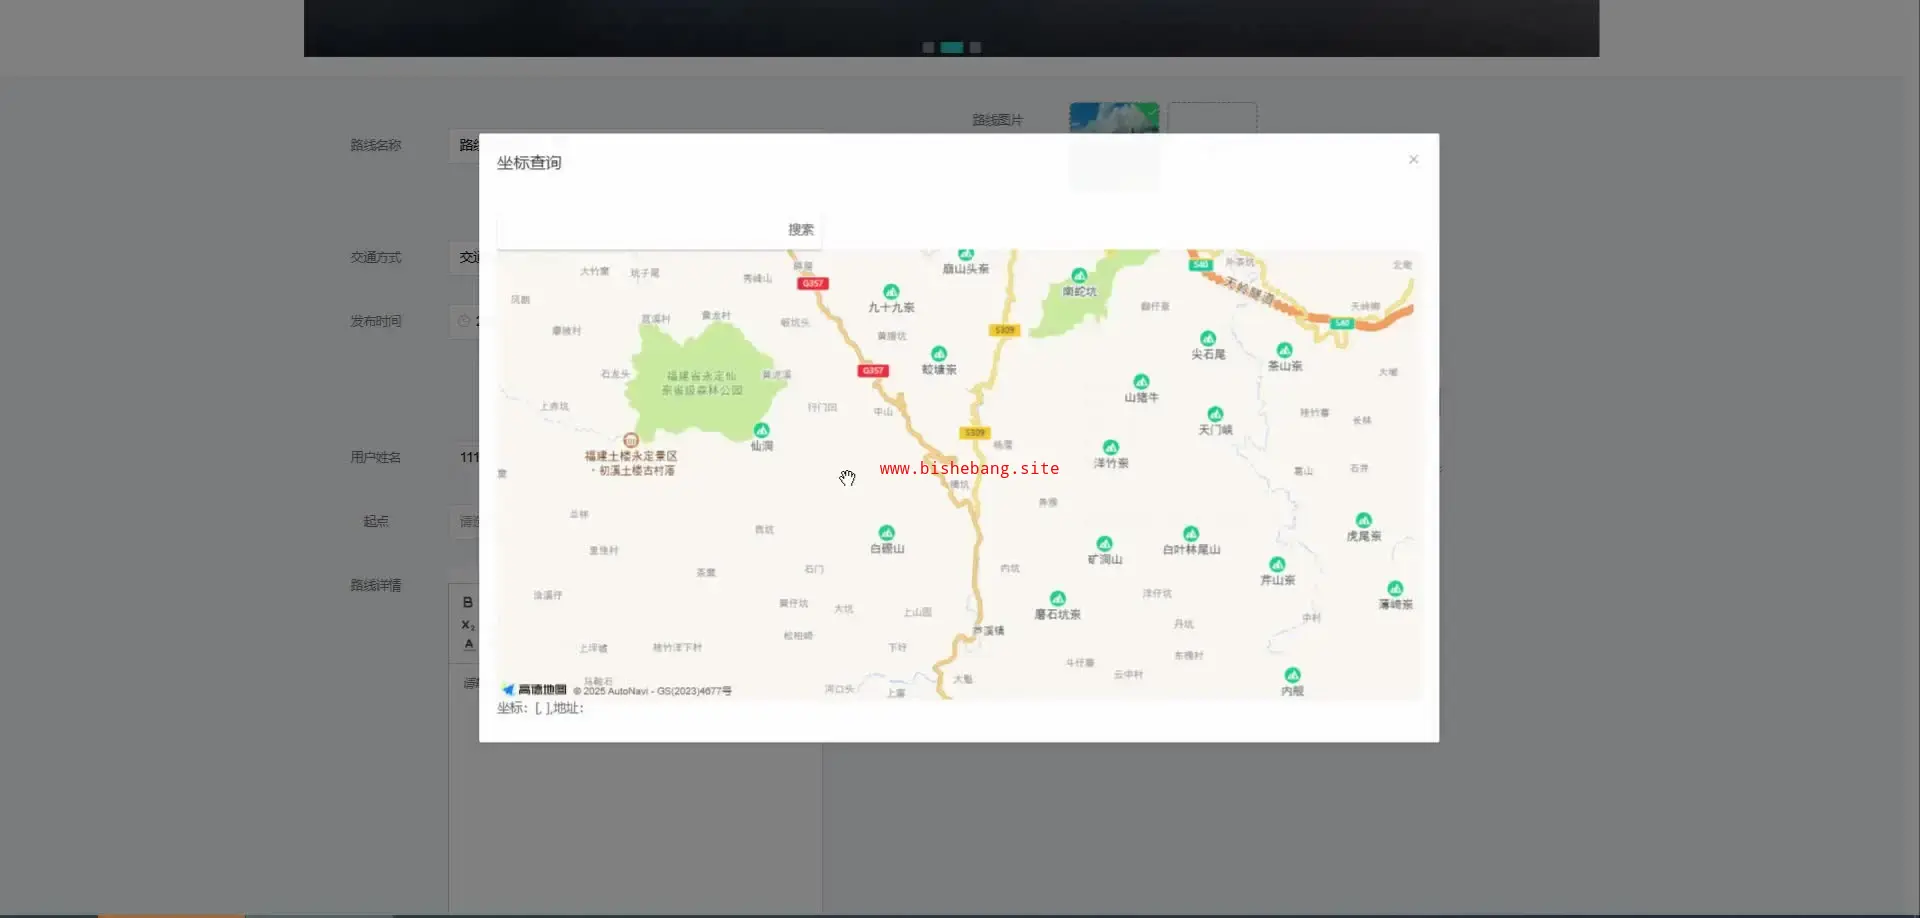Screen dimensions: 1920x918
Task: Click the 坐标 and 地址 result line
Action: 540,708
